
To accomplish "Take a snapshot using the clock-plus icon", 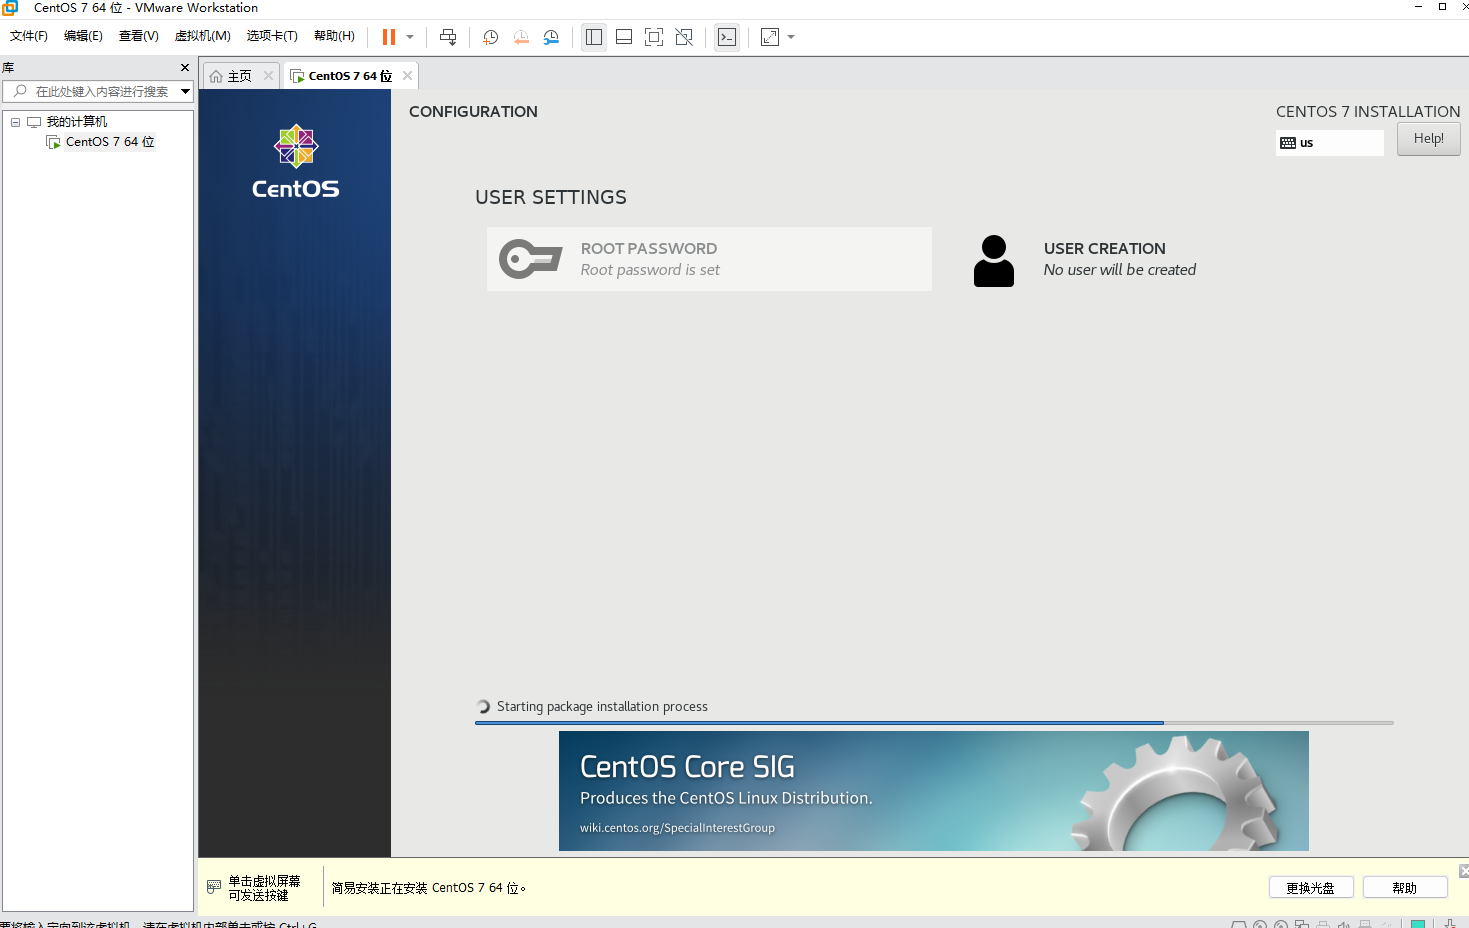I will tap(491, 37).
